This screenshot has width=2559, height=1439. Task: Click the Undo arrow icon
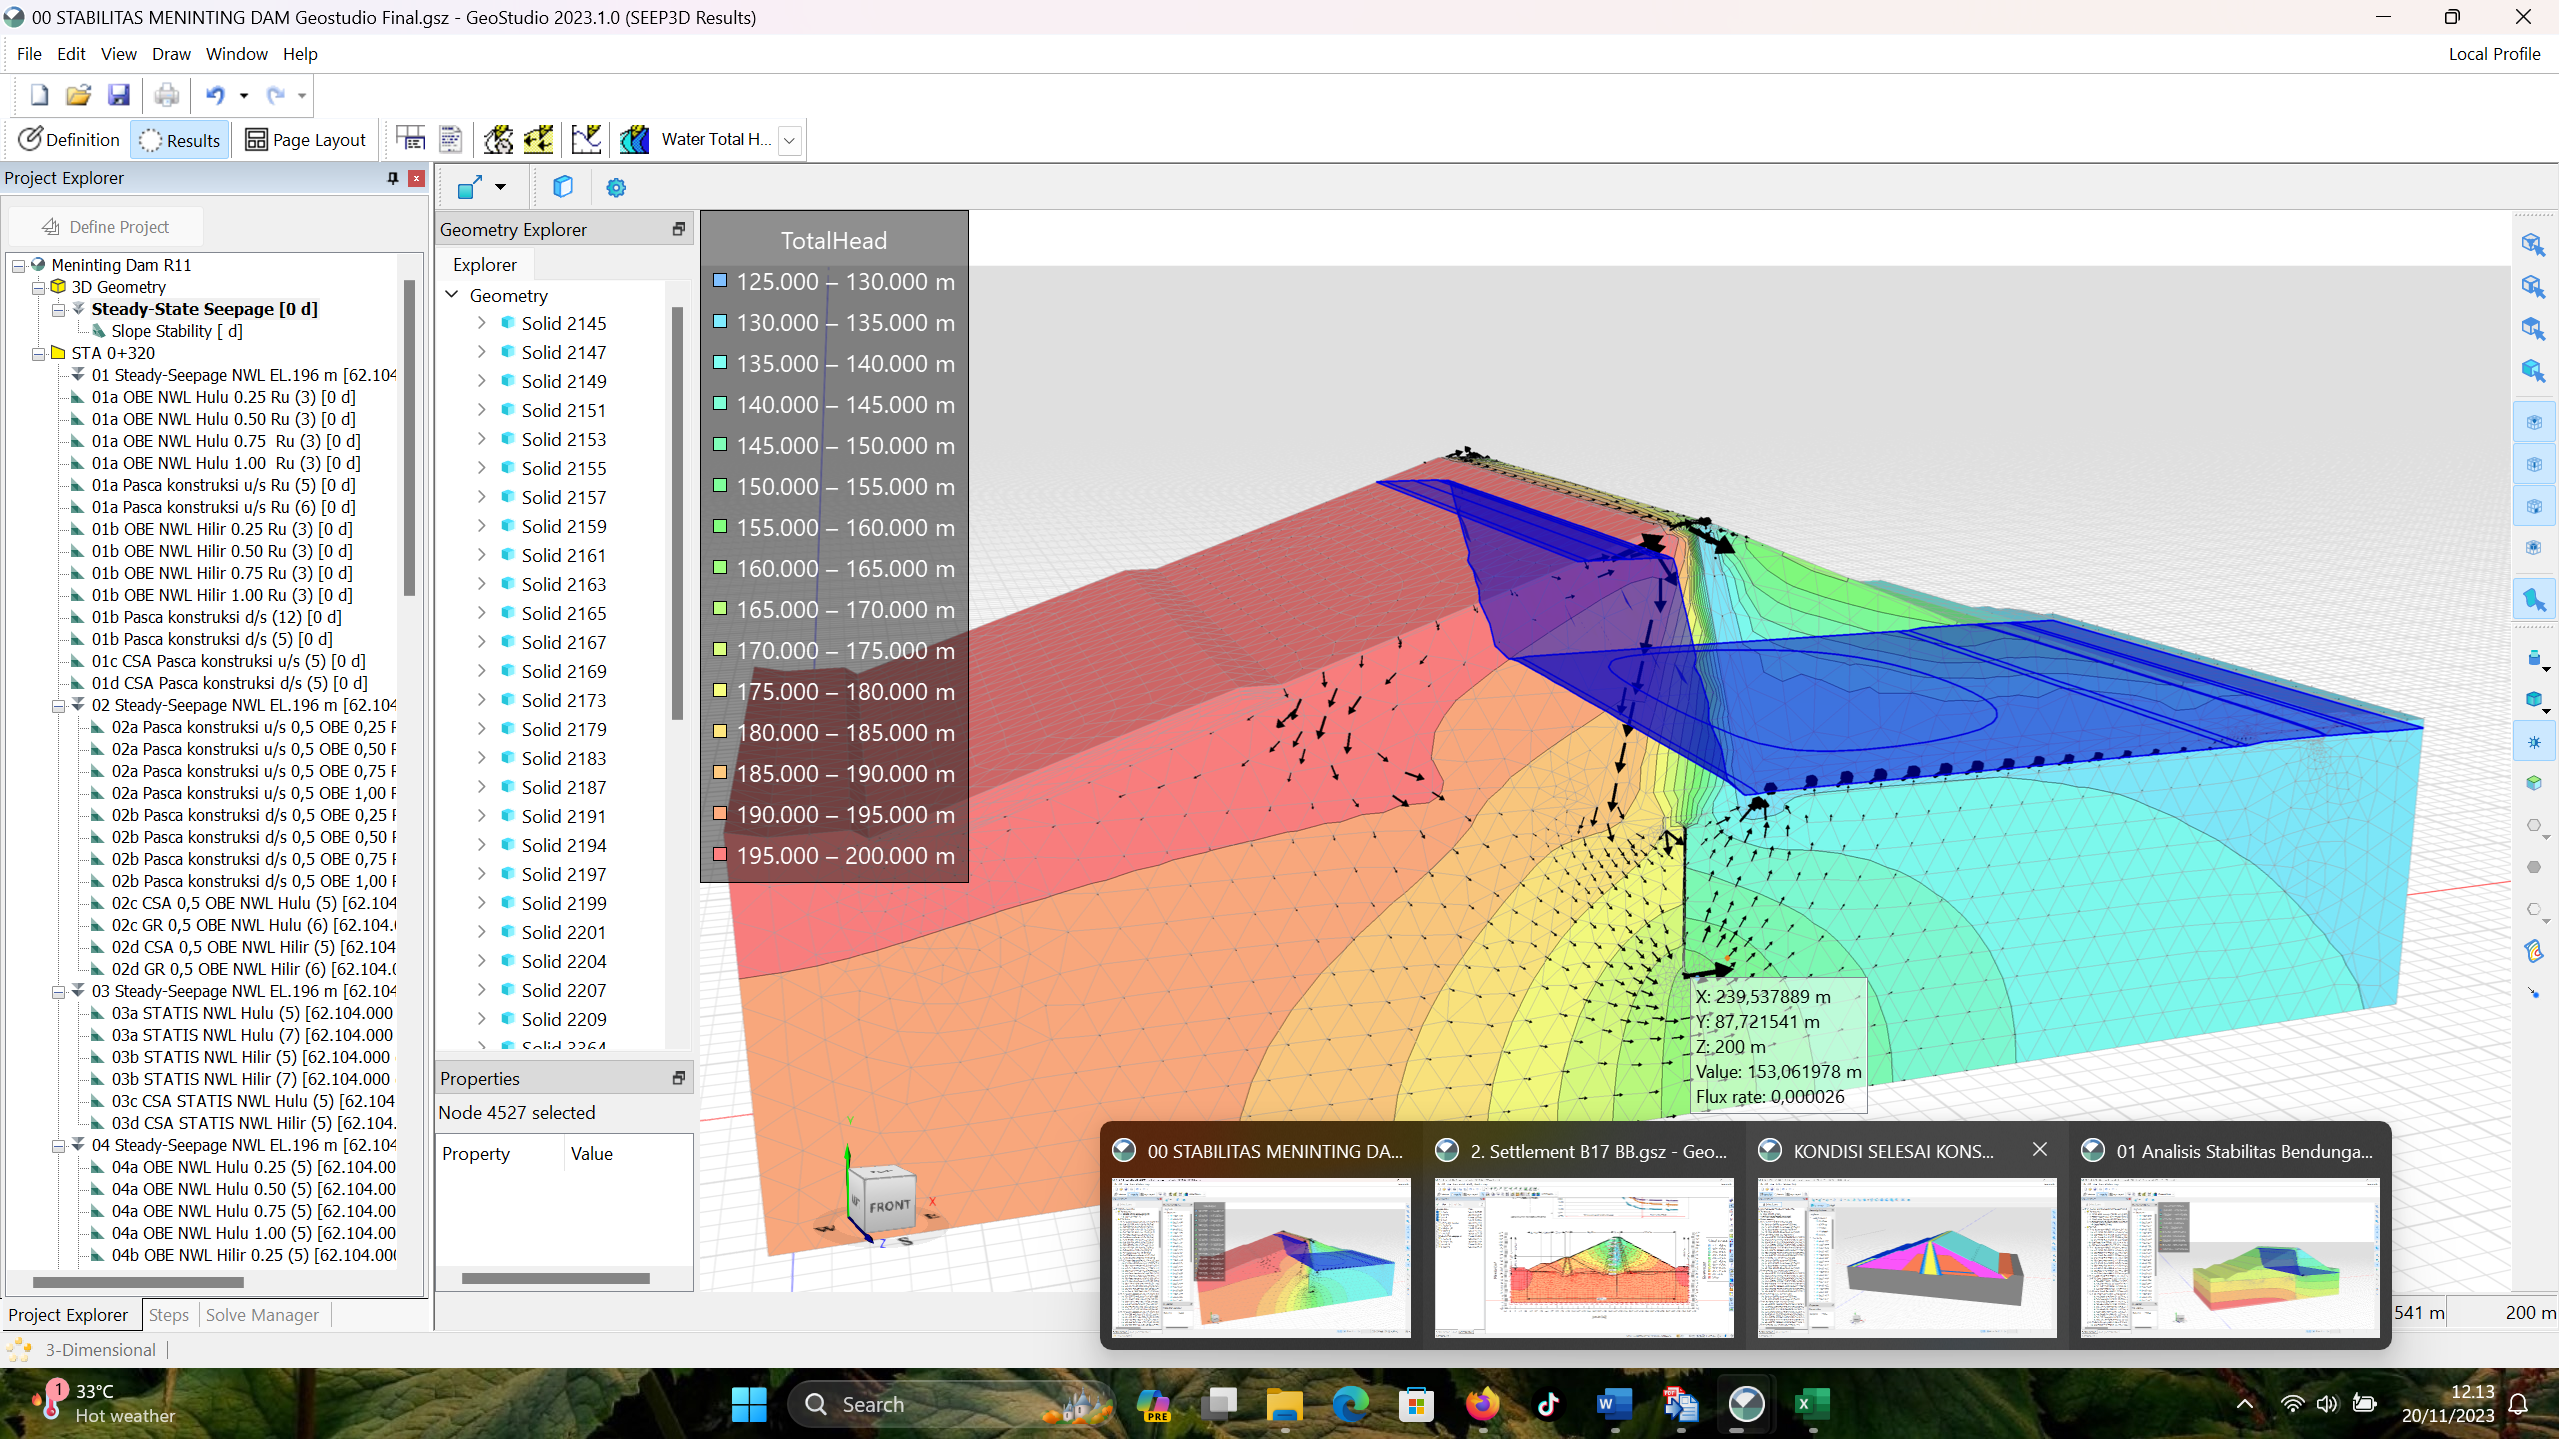[x=215, y=95]
